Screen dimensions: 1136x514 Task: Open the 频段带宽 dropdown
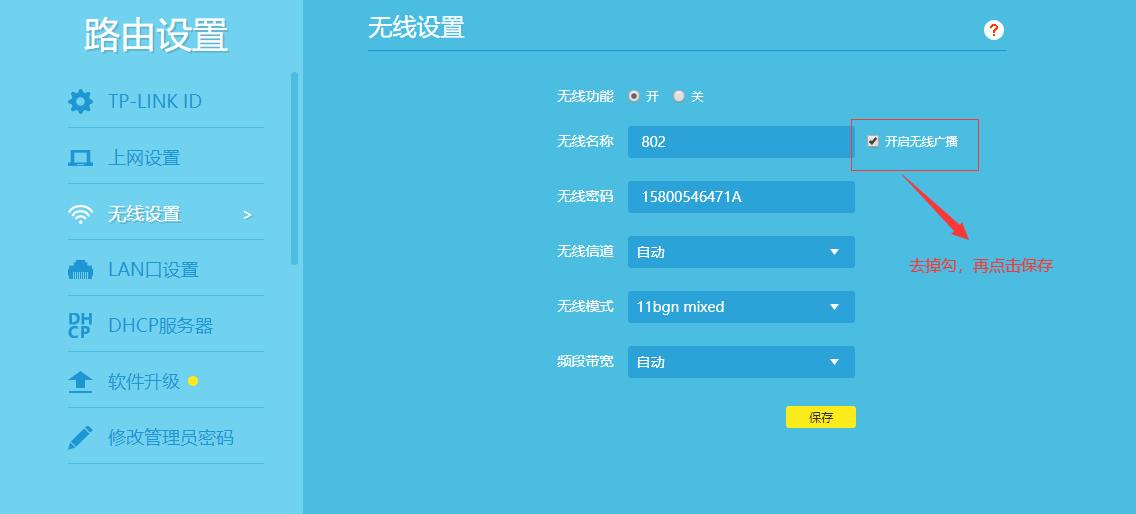click(741, 362)
